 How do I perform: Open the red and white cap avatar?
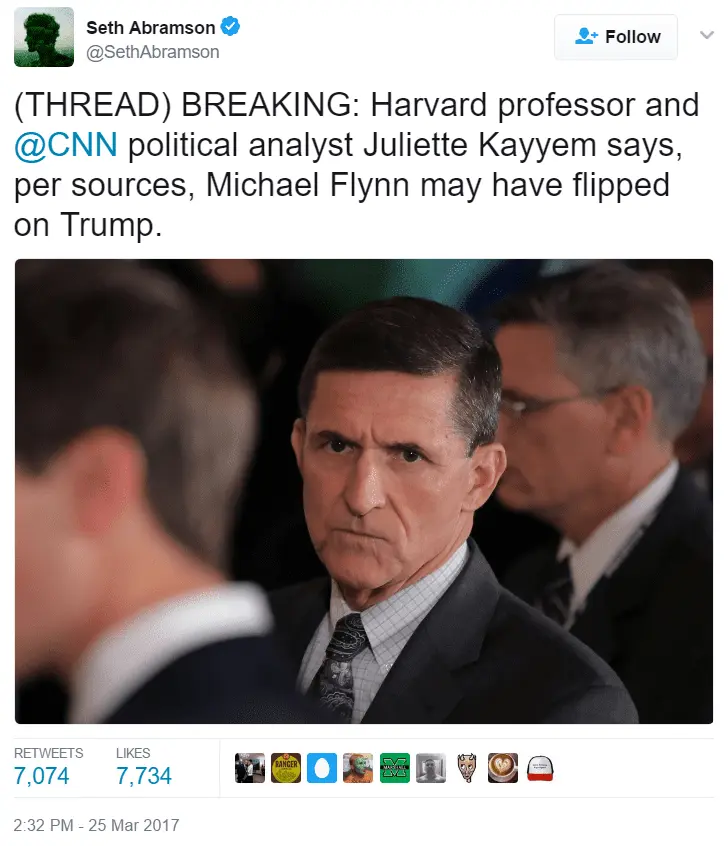539,768
